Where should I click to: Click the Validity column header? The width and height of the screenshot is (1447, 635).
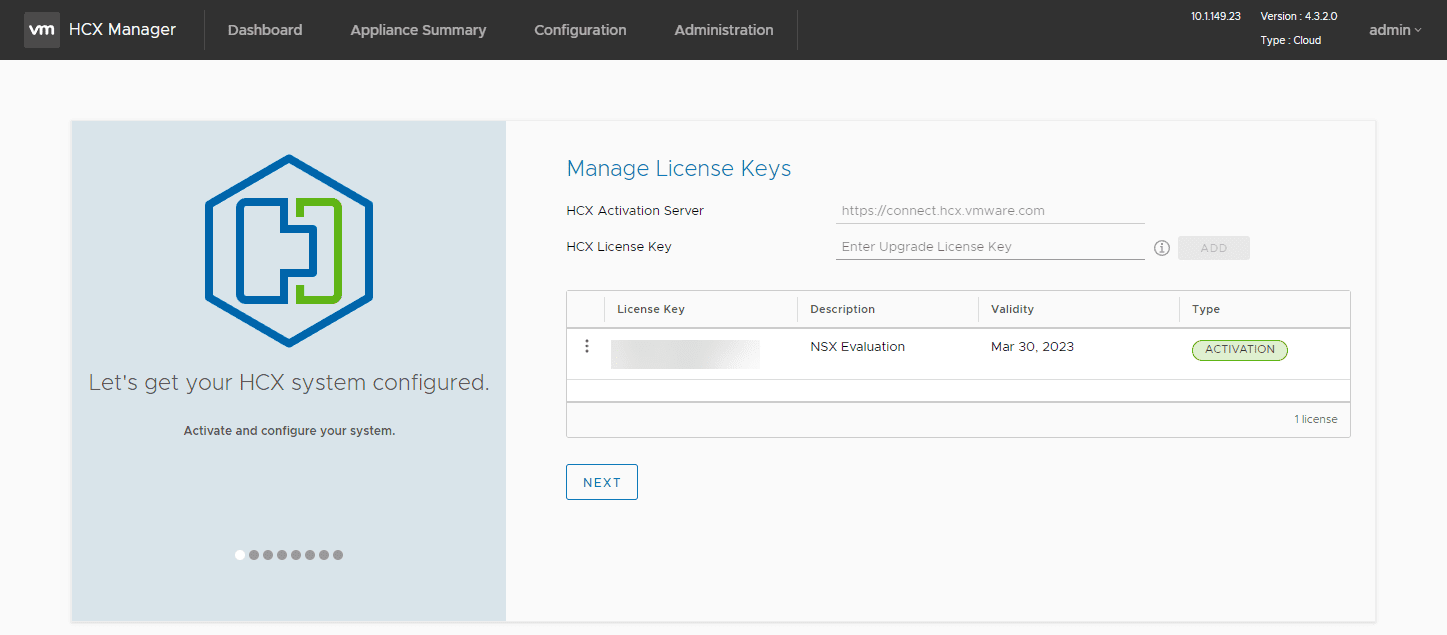pos(1012,309)
